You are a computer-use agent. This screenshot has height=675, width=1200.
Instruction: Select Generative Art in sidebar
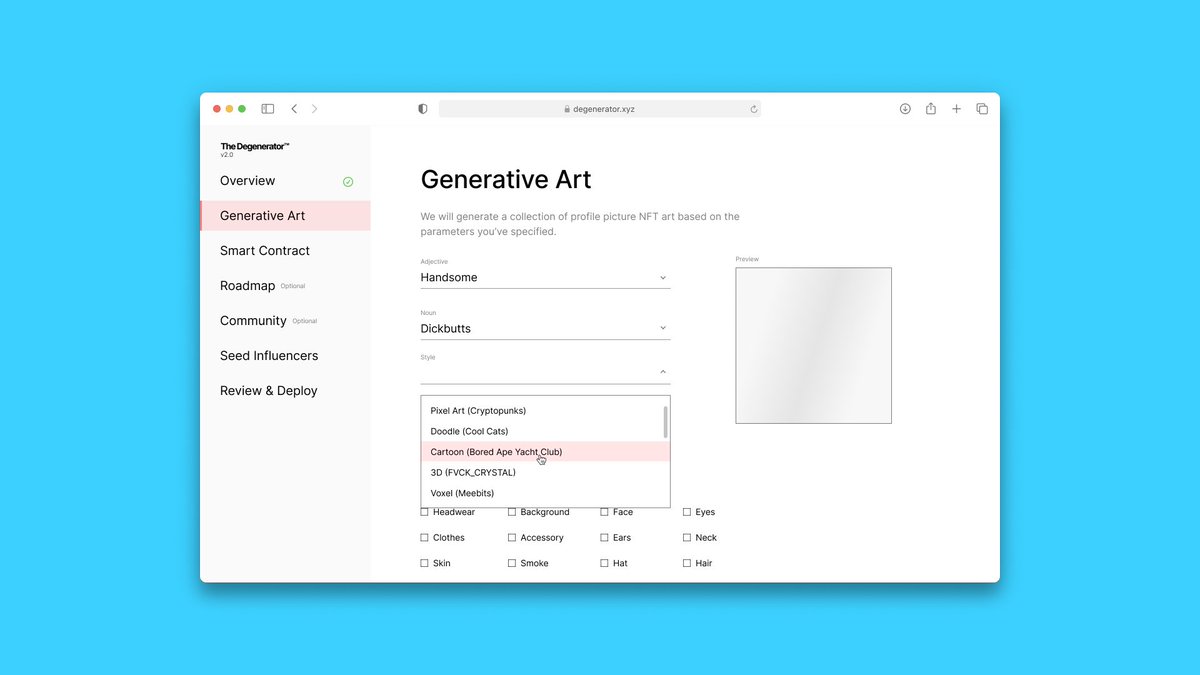pyautogui.click(x=285, y=216)
